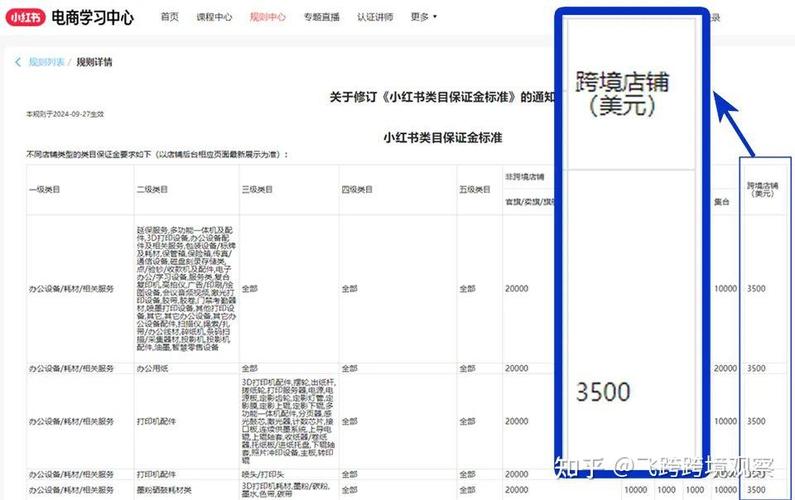Click the 规则详情 breadcrumb text

point(94,62)
